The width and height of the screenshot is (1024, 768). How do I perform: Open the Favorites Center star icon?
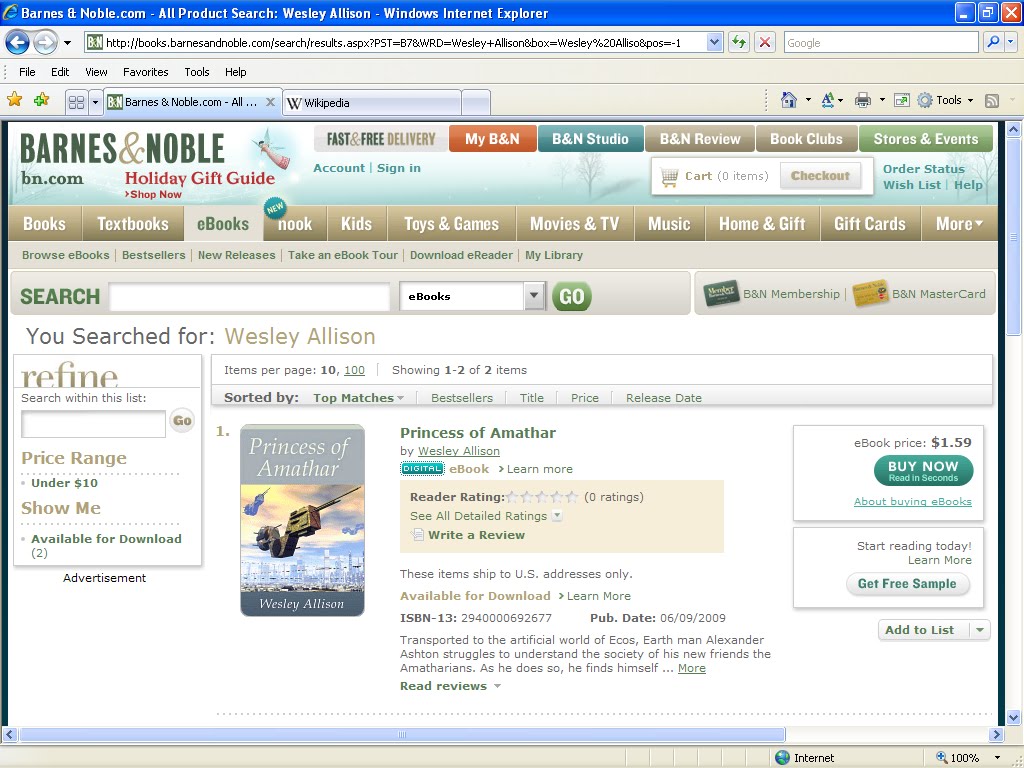coord(15,100)
